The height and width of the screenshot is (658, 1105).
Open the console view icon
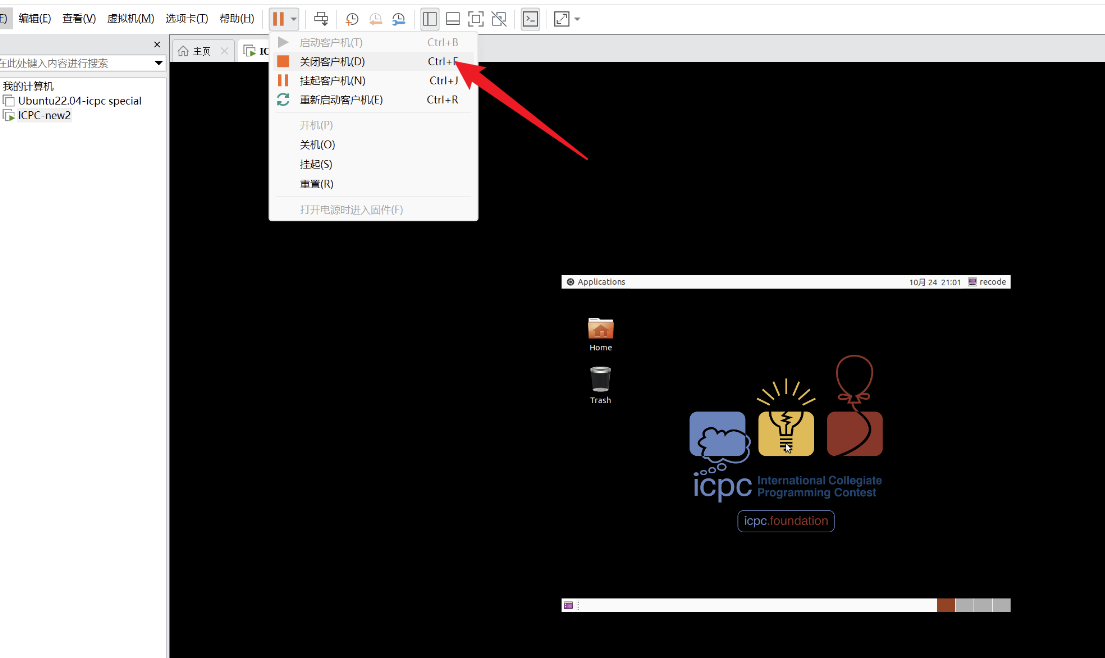click(x=530, y=19)
